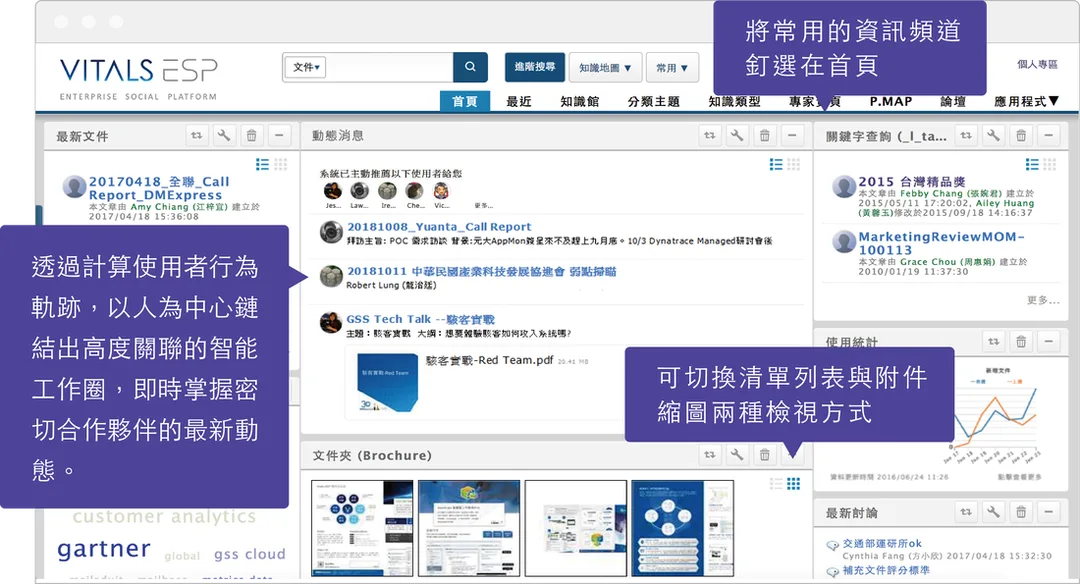This screenshot has height=584, width=1080.
Task: Remove 動態消息 panel via trash icon
Action: [765, 136]
